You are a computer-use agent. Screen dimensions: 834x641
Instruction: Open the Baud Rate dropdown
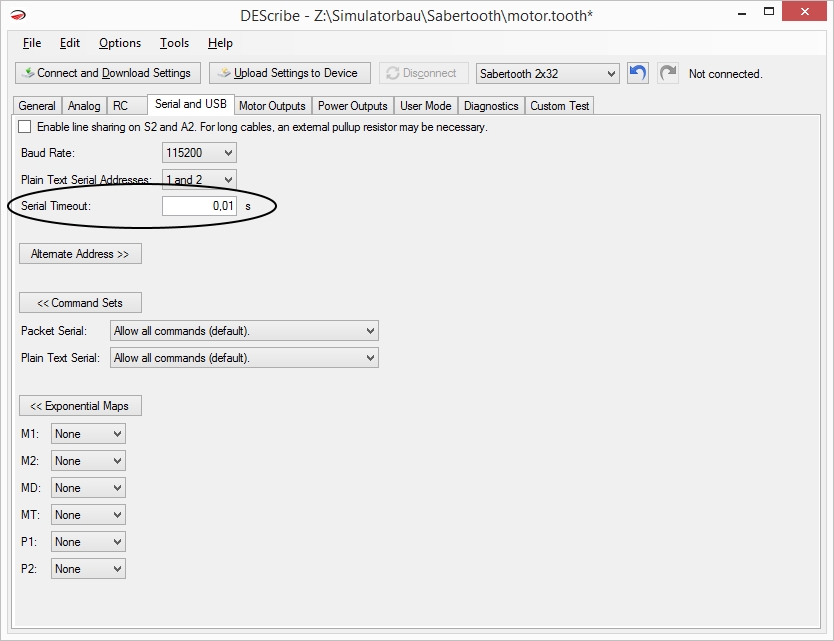[x=199, y=153]
